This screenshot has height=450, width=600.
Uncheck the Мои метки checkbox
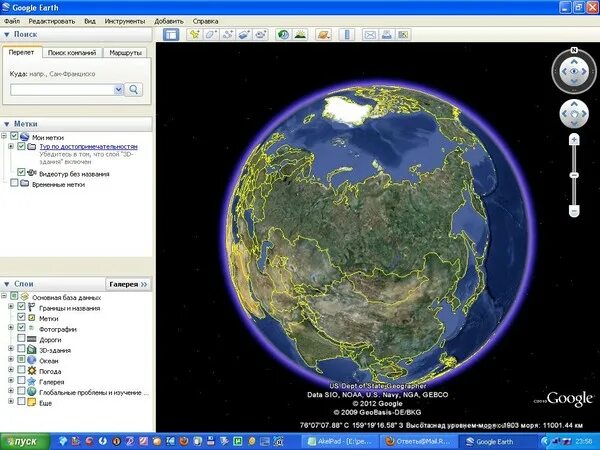(14, 136)
